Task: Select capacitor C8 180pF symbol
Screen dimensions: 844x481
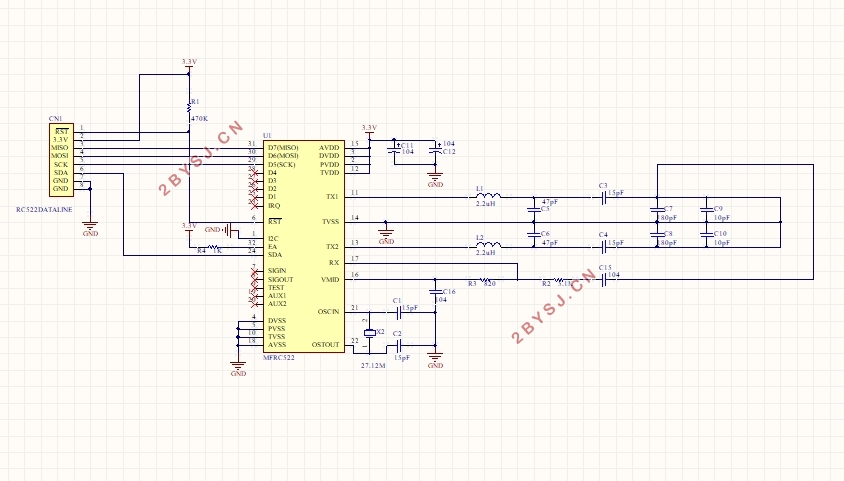Action: [657, 235]
